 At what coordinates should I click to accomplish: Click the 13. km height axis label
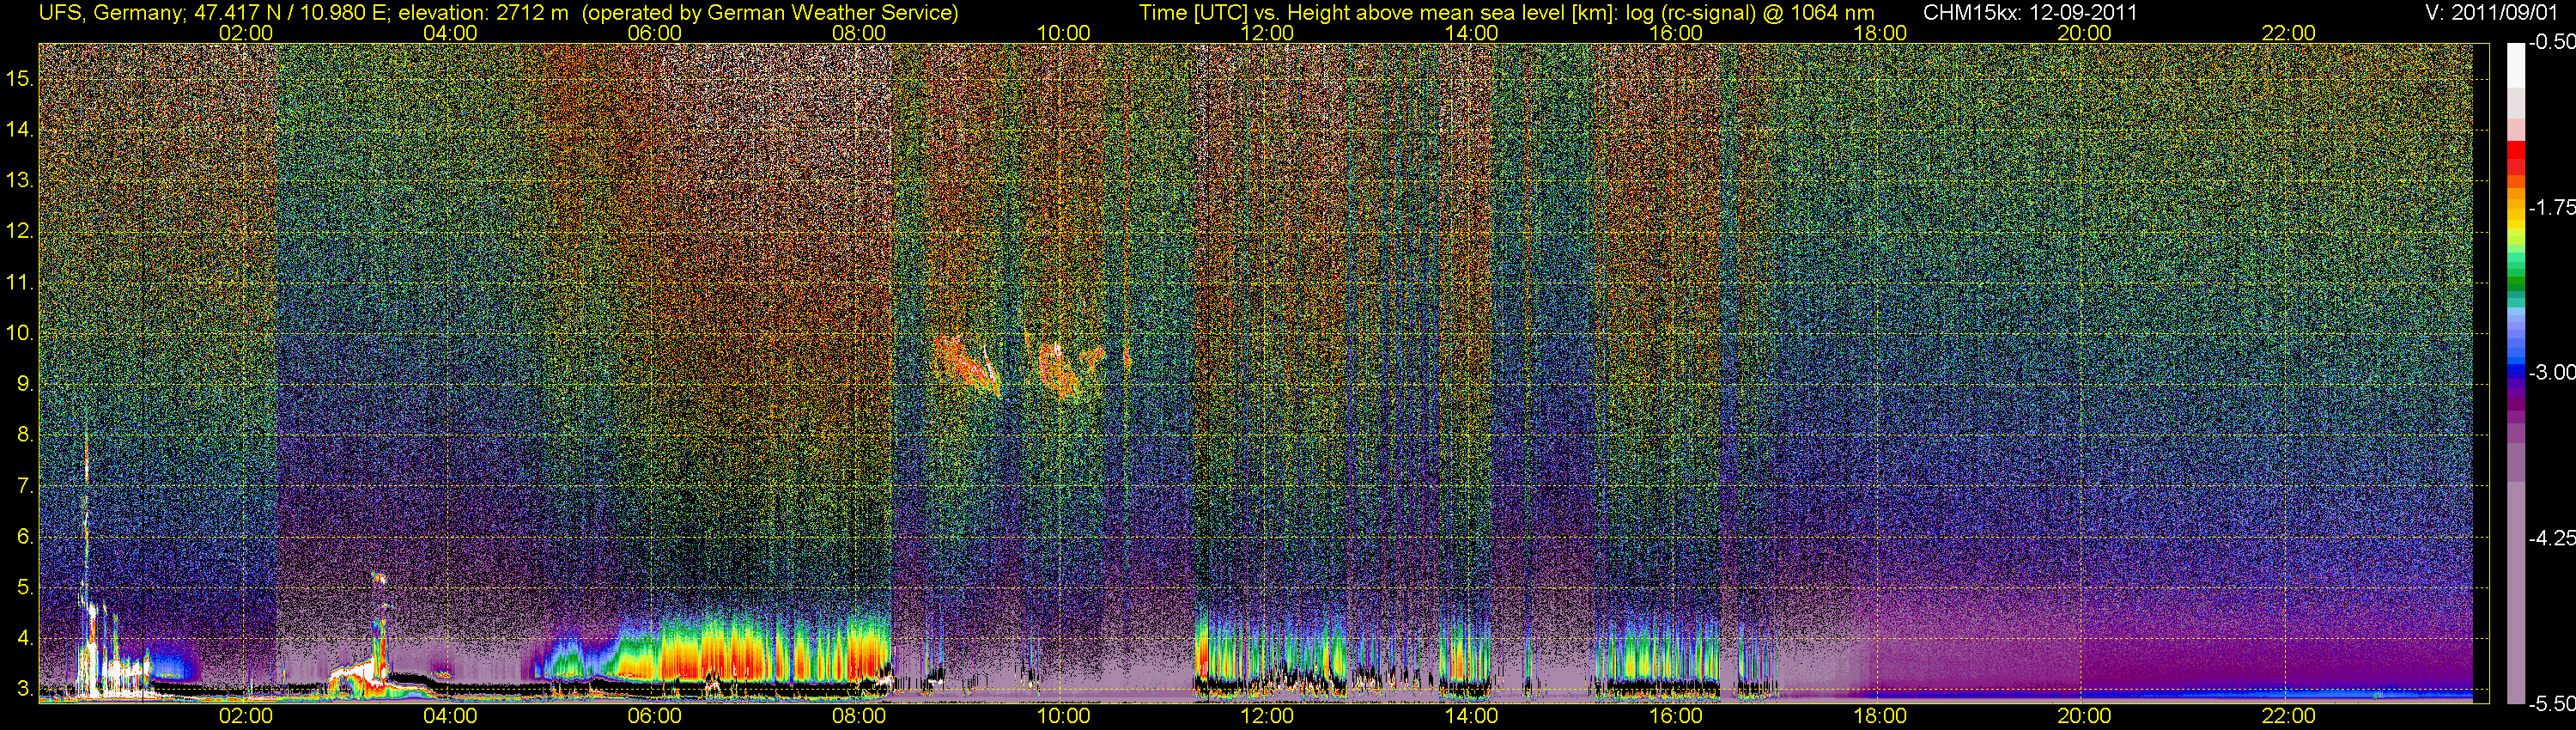[19, 180]
